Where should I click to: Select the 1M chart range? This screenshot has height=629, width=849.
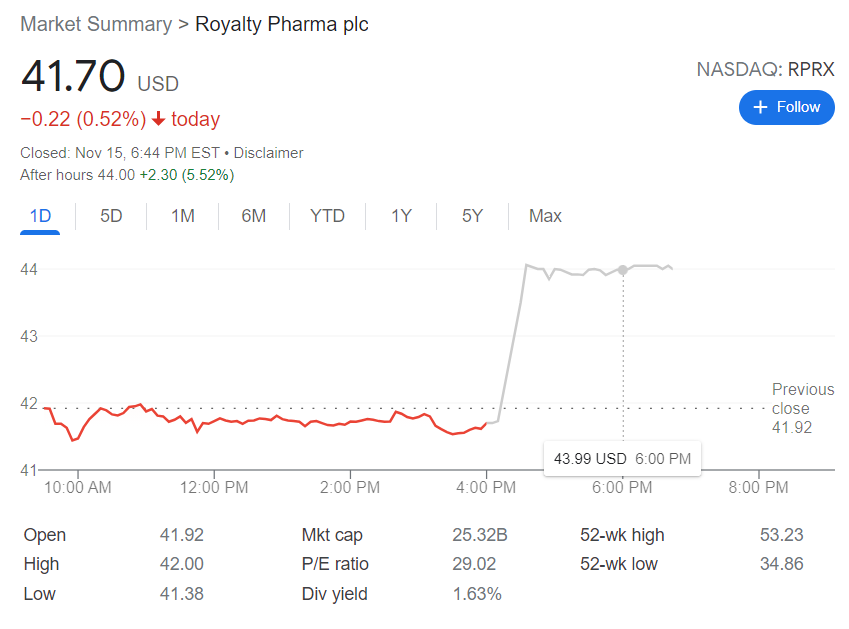(x=183, y=216)
